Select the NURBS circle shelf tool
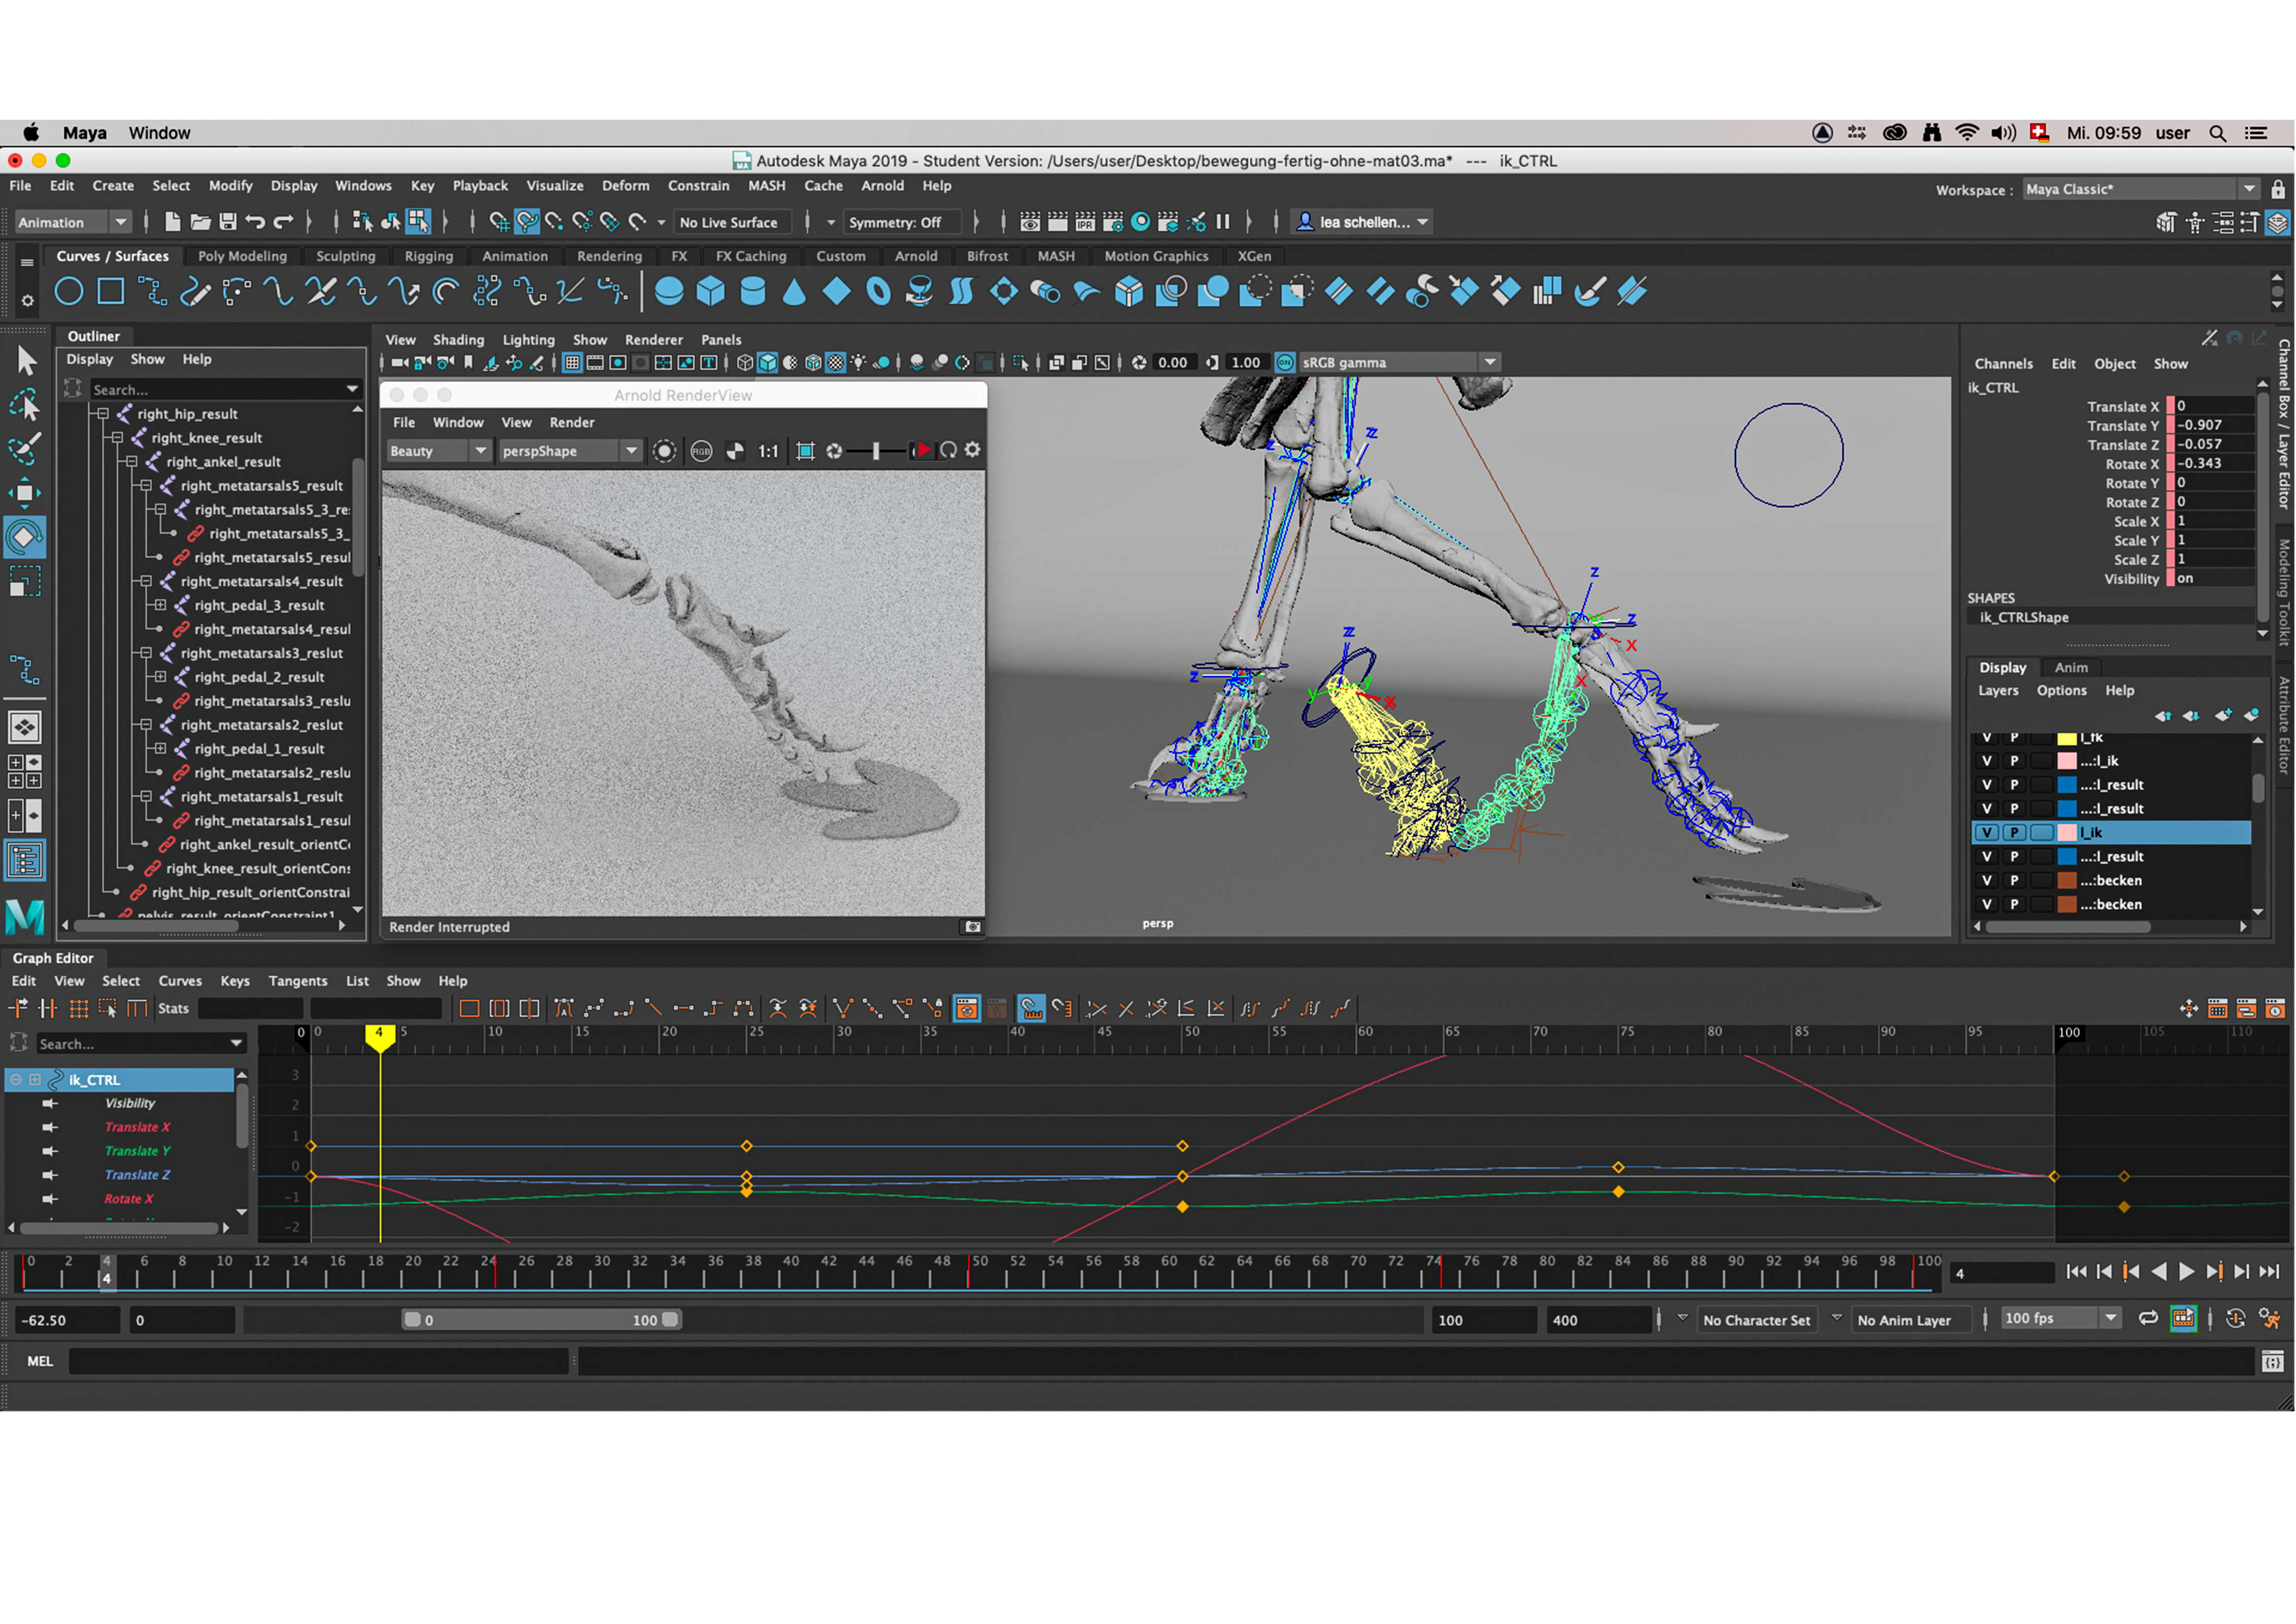The width and height of the screenshot is (2296, 1624). 68,292
